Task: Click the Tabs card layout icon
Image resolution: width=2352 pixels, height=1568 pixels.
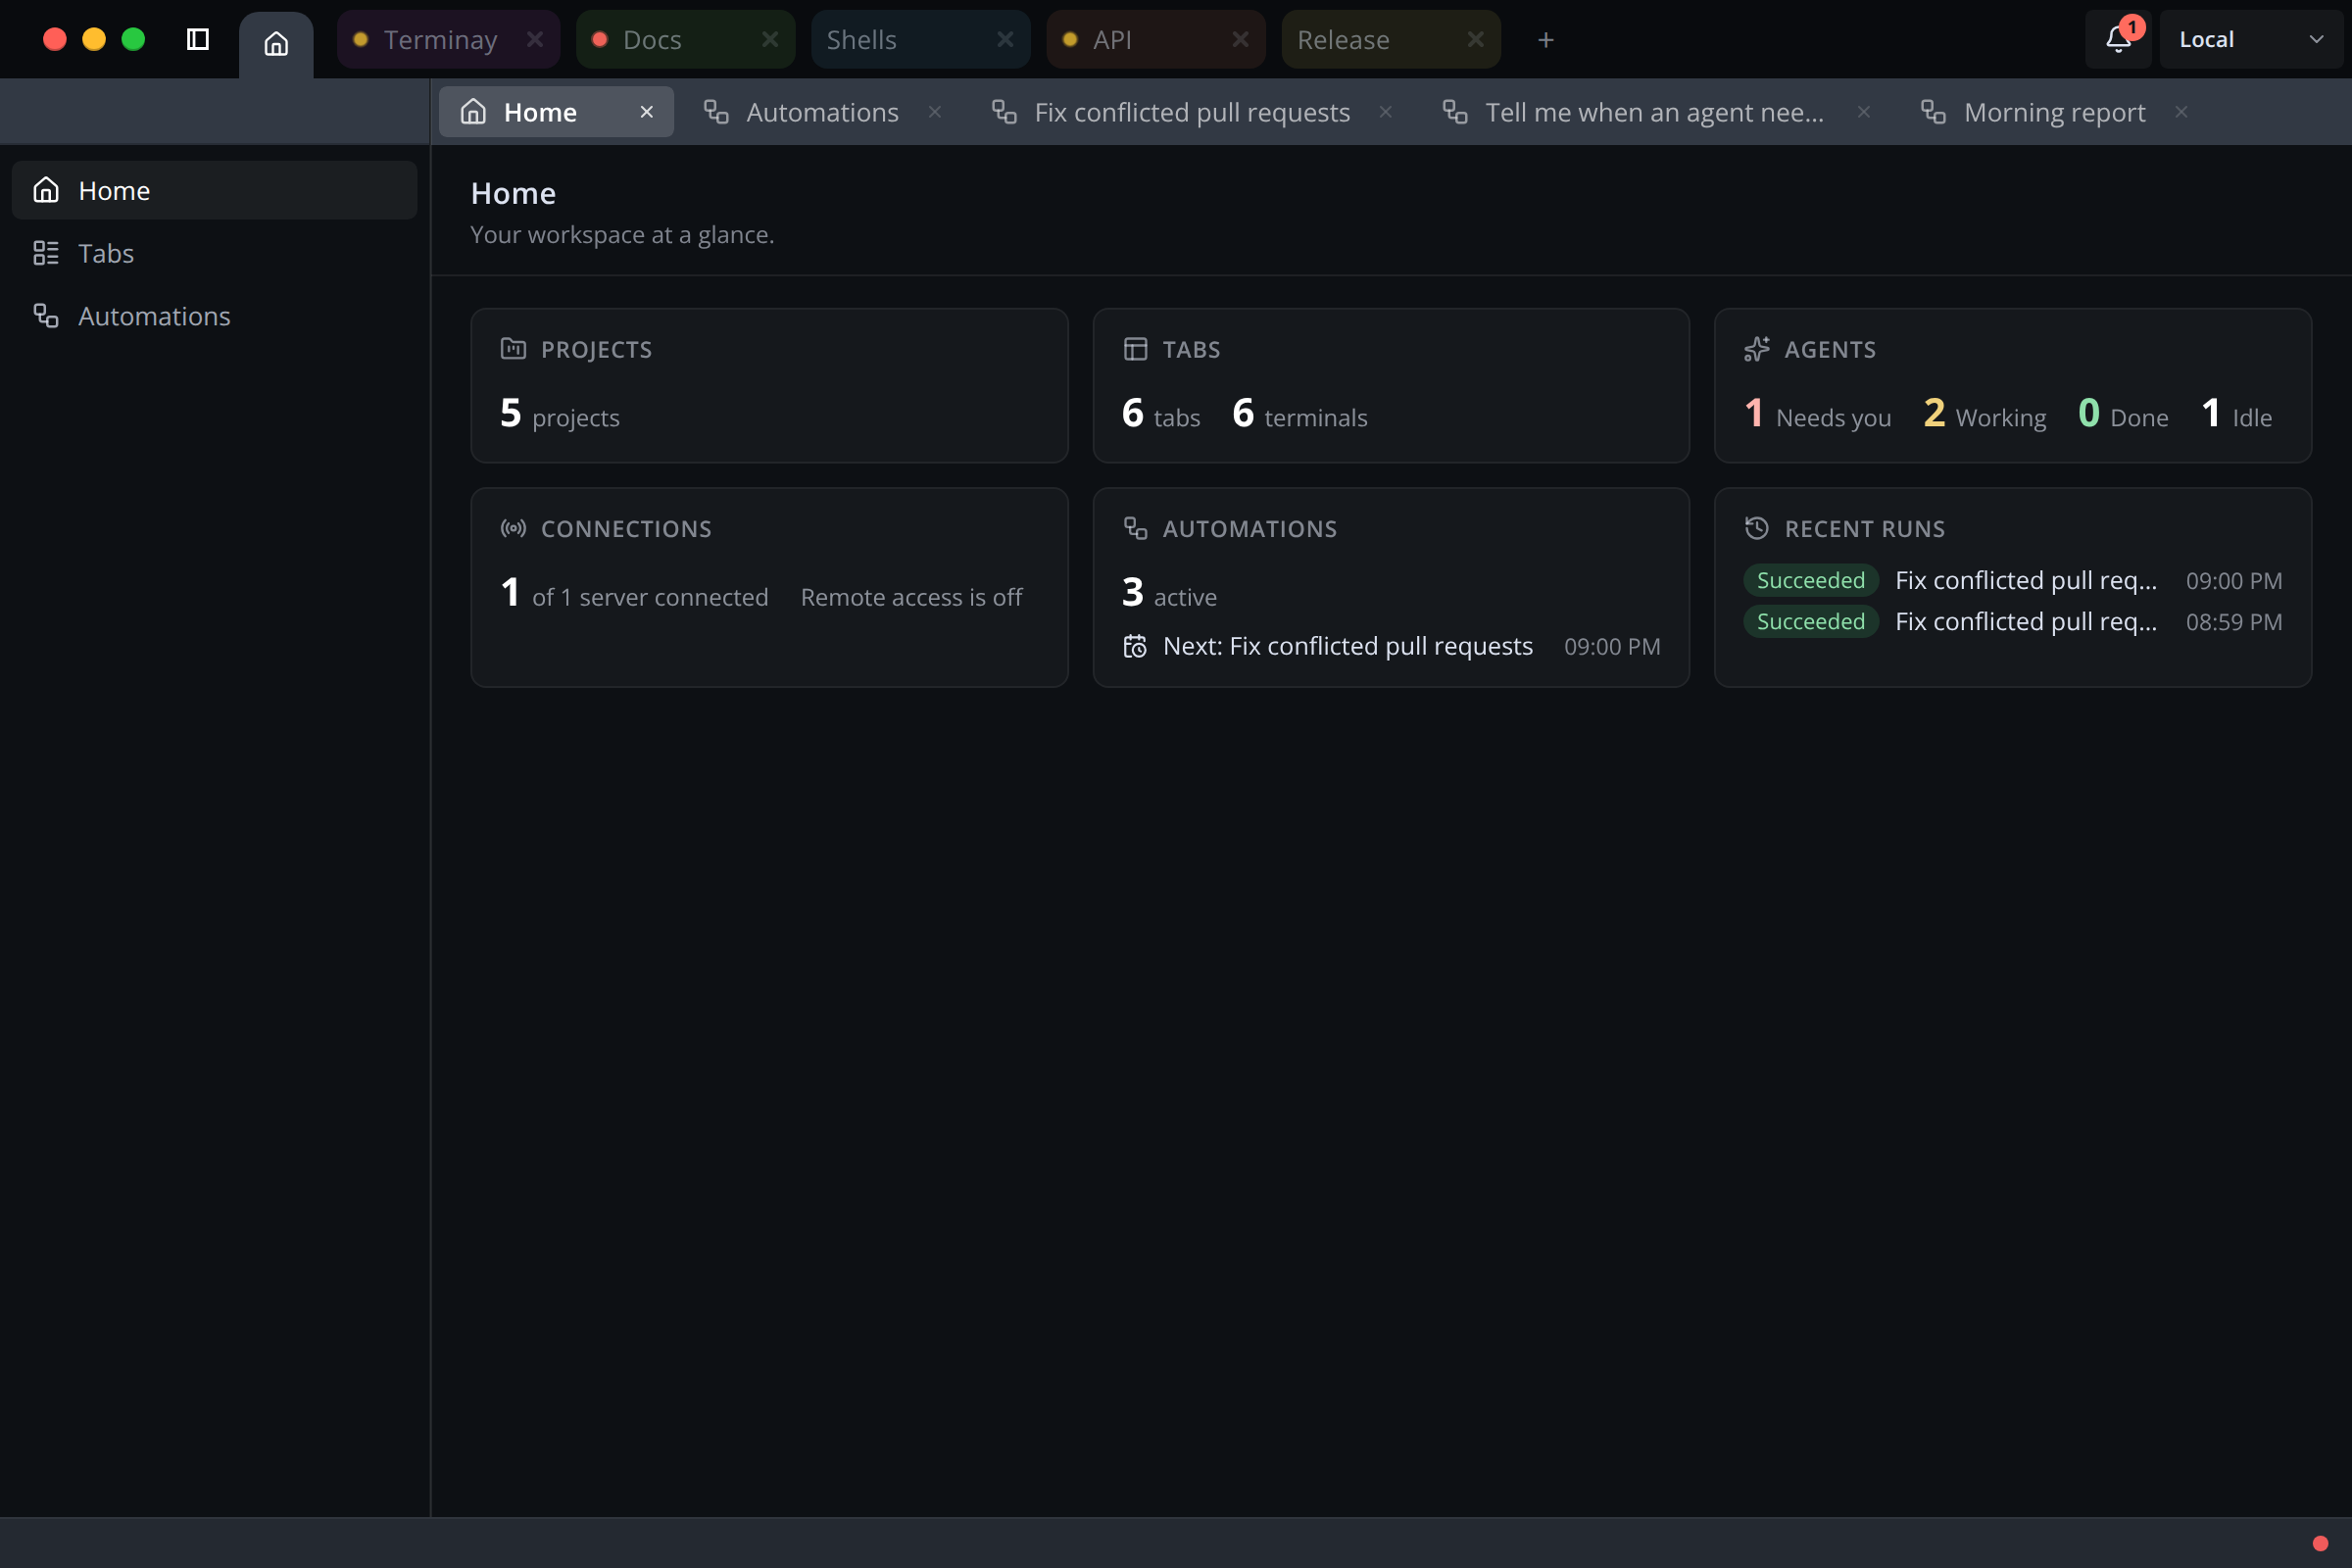Action: (1135, 349)
